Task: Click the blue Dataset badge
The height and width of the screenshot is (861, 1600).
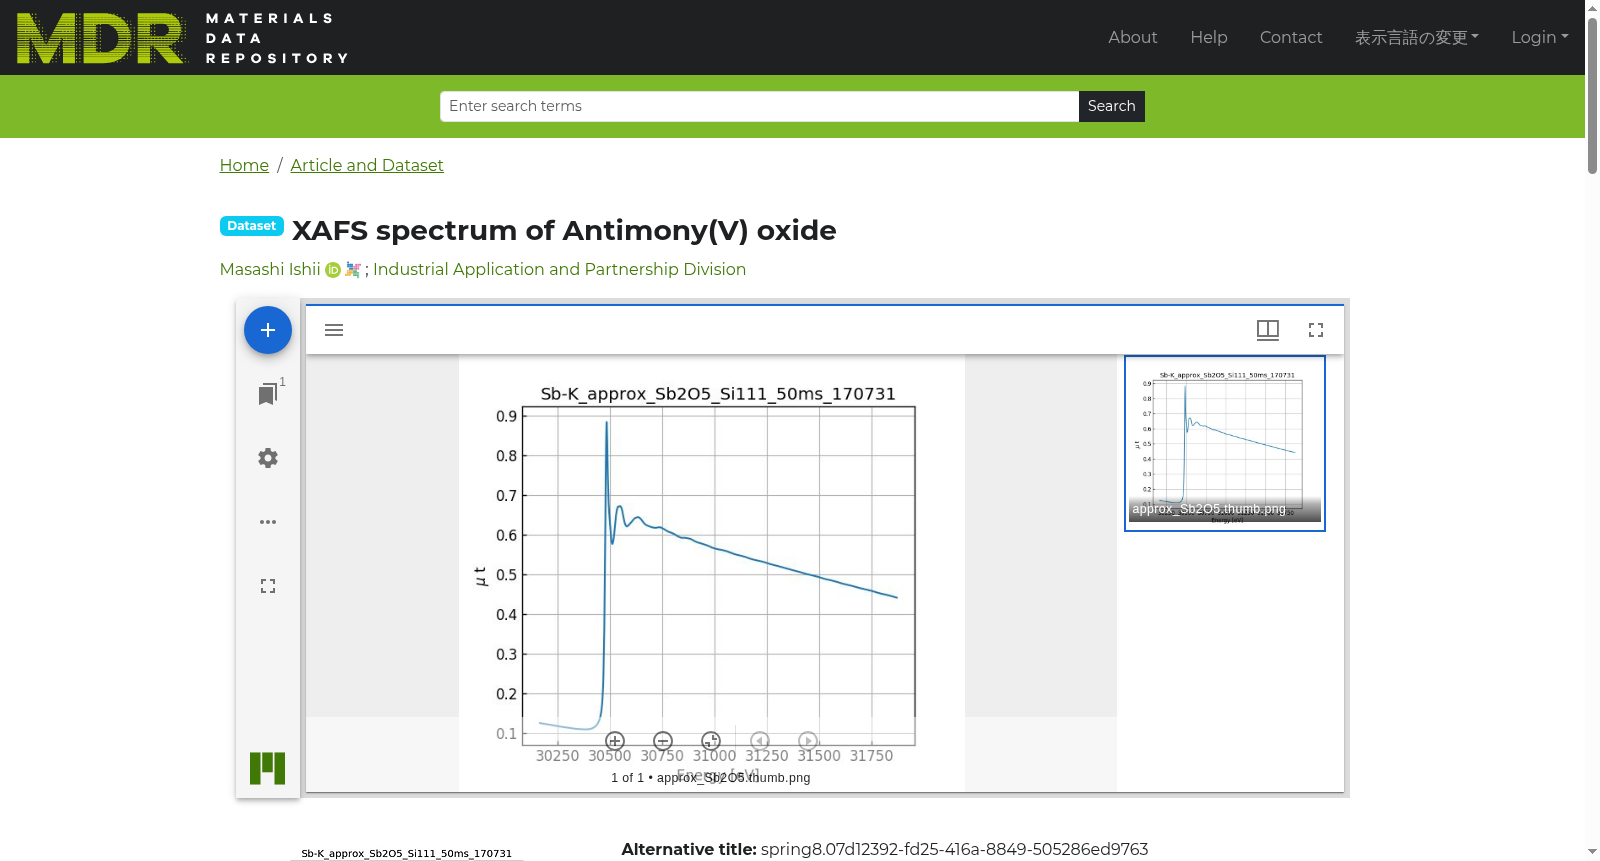Action: tap(252, 226)
